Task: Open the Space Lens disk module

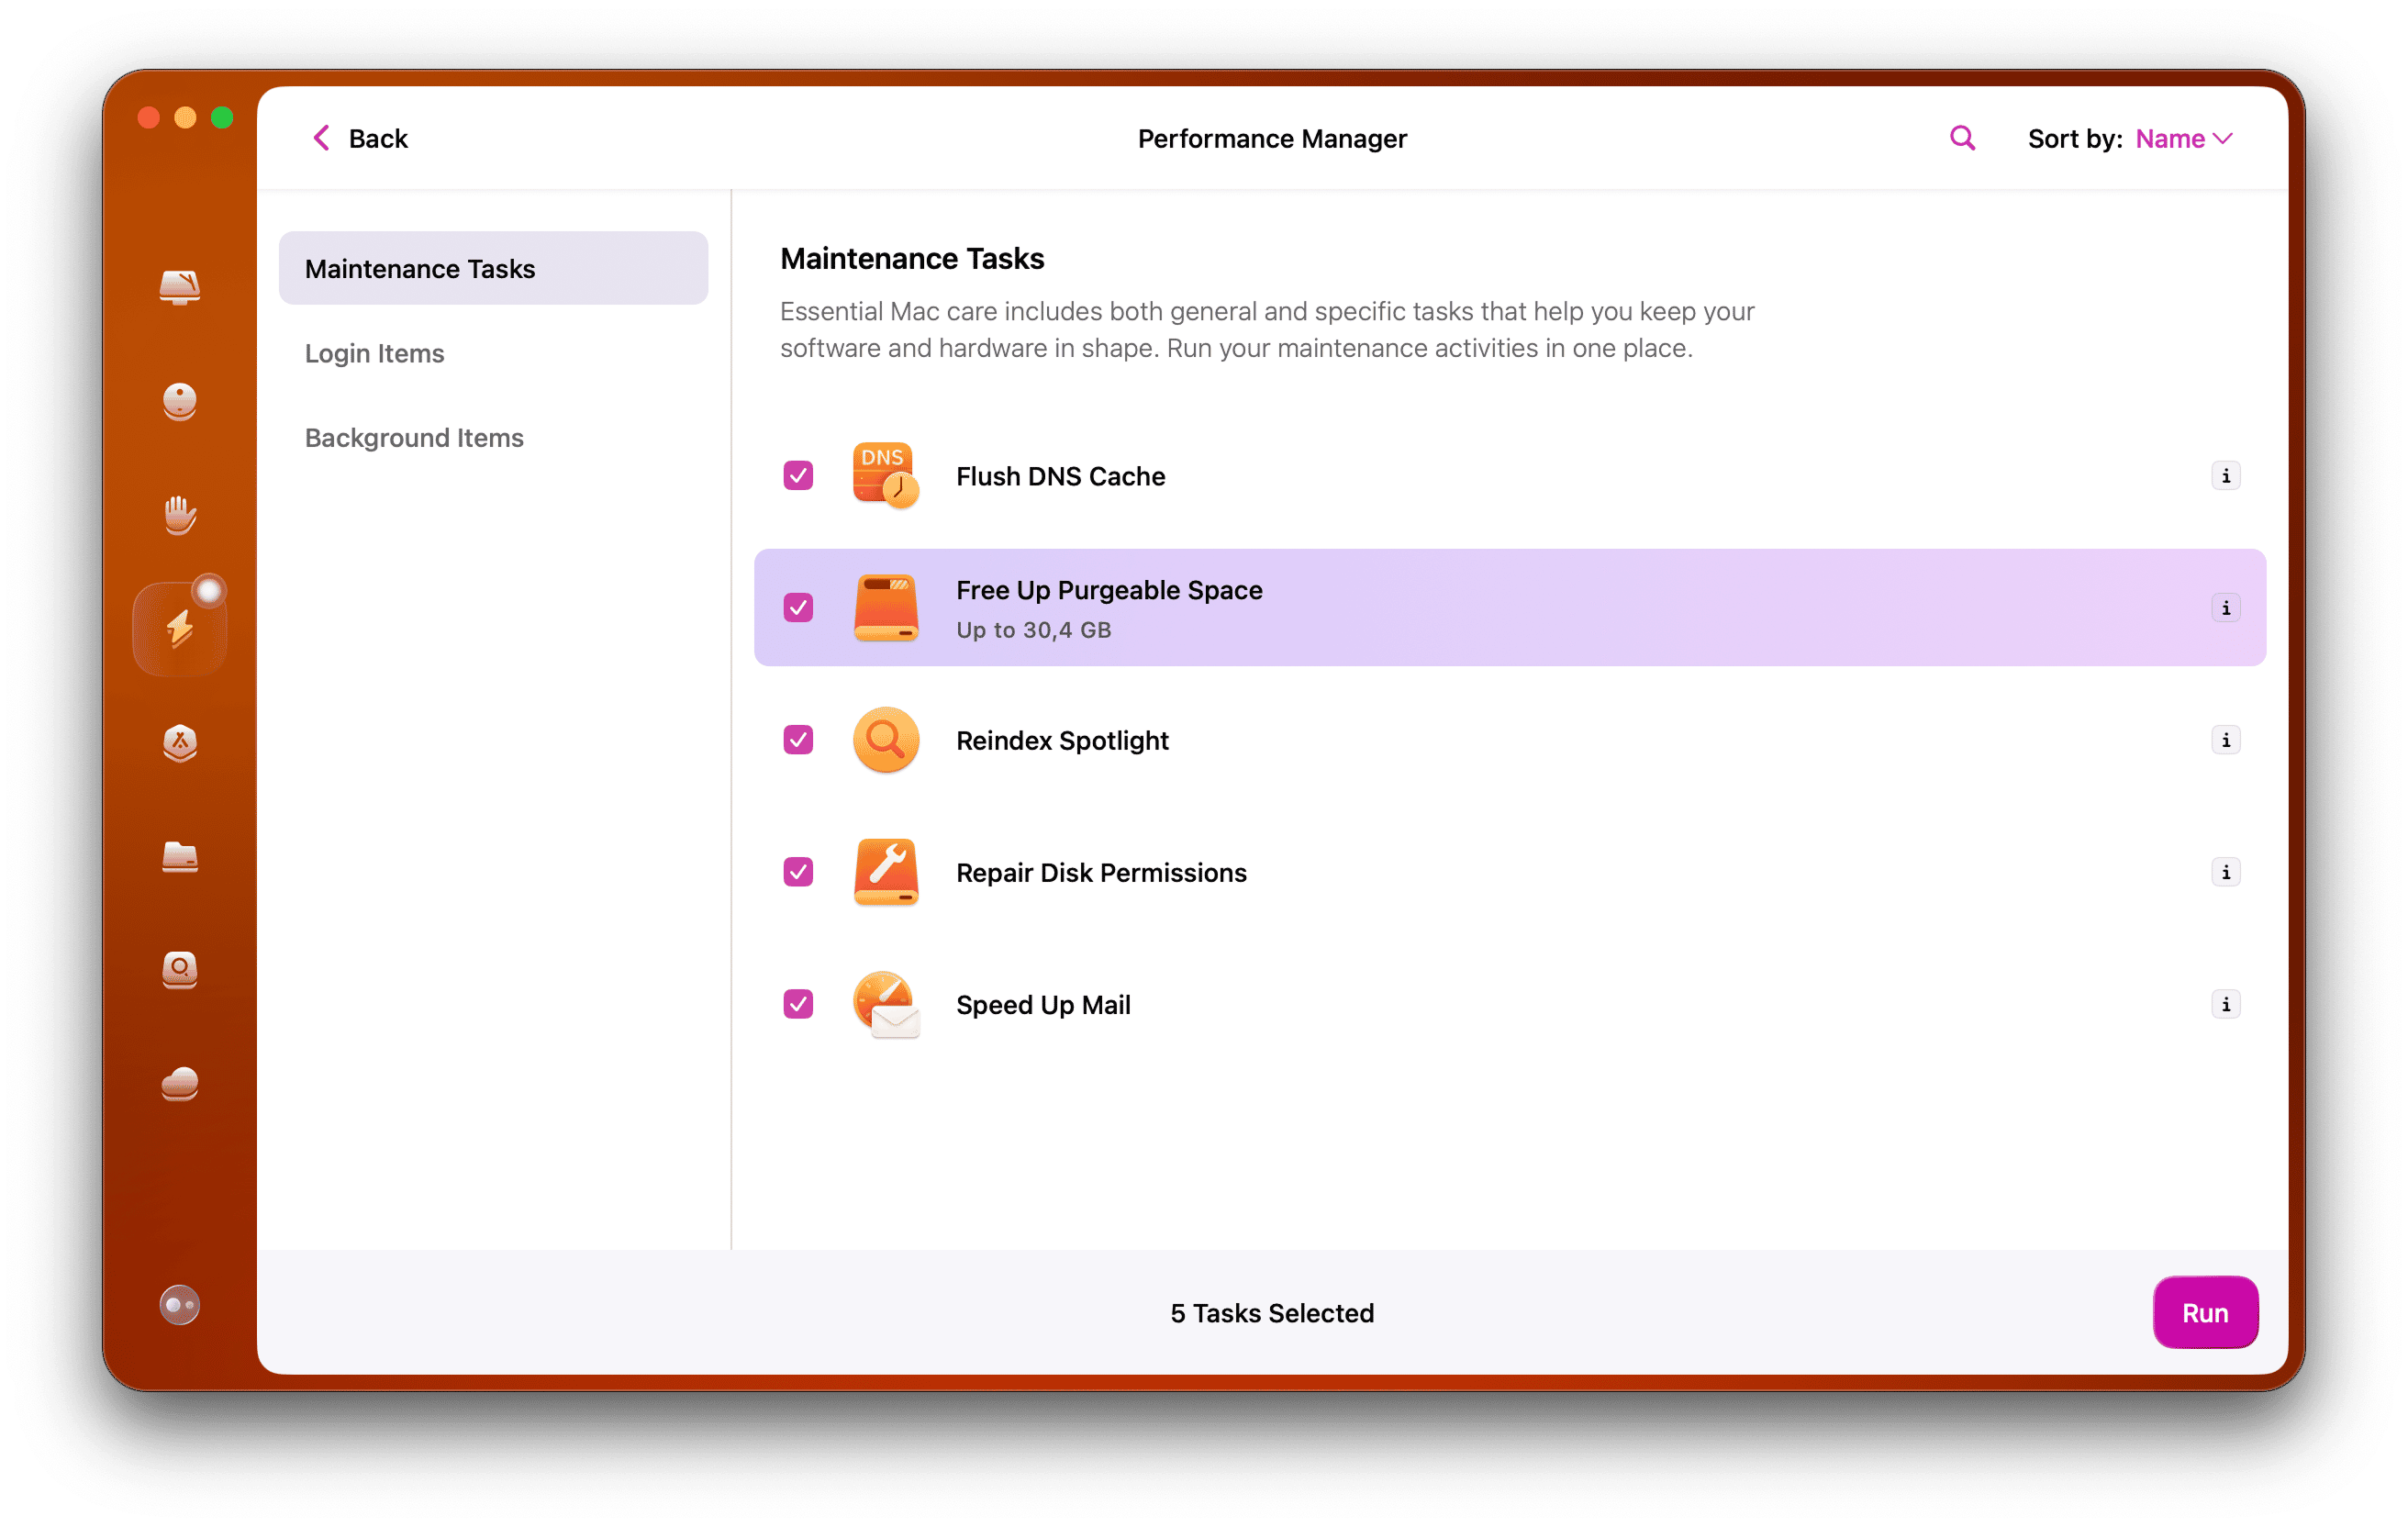Action: [x=179, y=970]
